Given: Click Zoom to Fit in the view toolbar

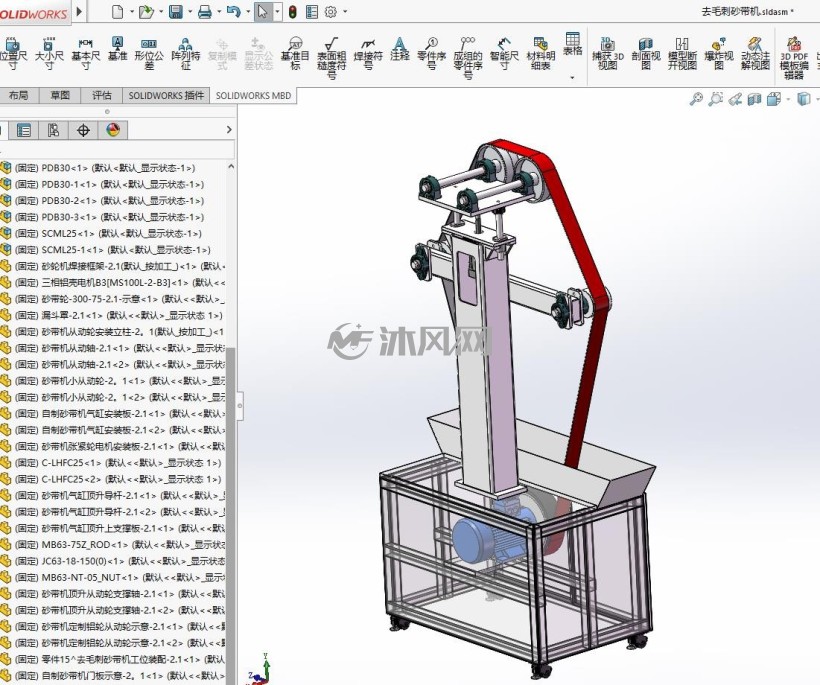Looking at the screenshot, I should [696, 98].
